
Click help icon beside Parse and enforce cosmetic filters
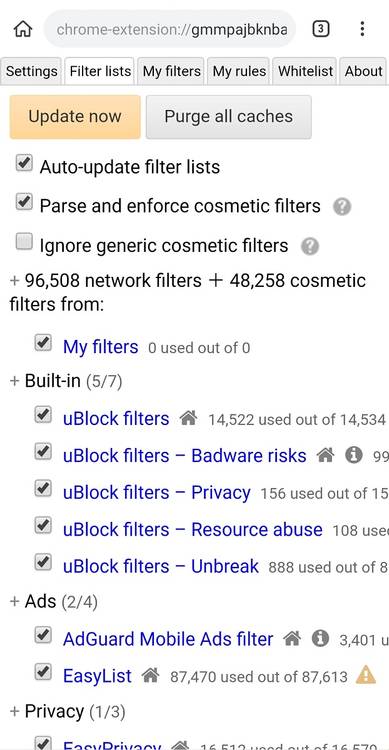[x=342, y=207]
